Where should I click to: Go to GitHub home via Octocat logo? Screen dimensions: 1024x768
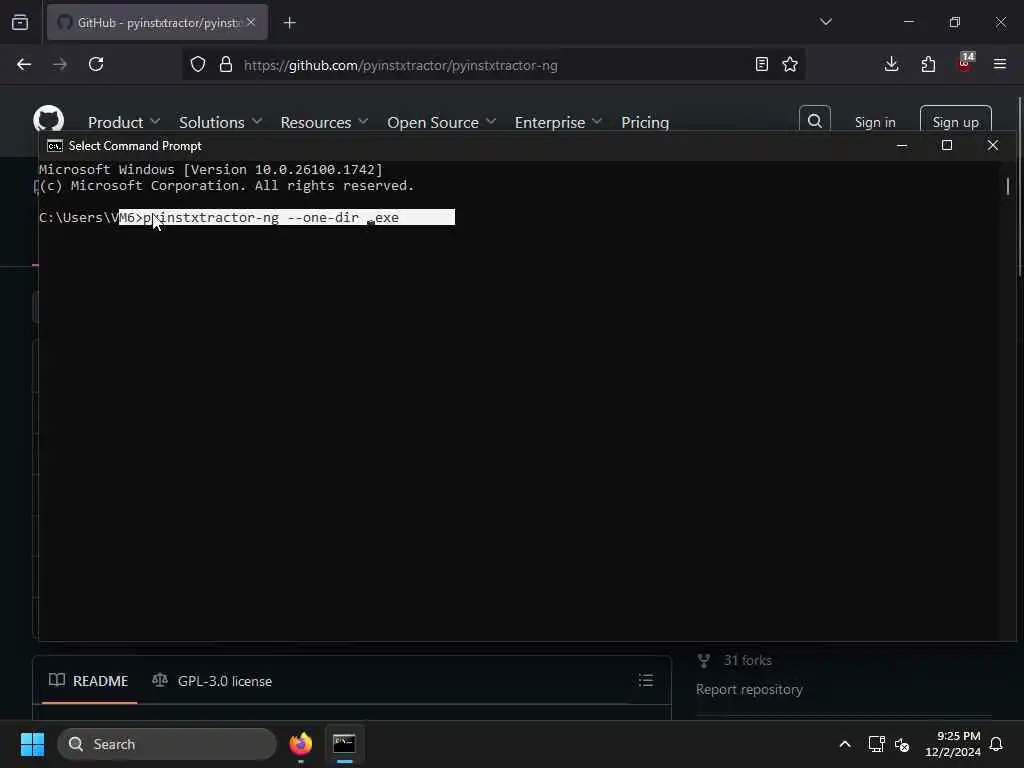pyautogui.click(x=49, y=120)
